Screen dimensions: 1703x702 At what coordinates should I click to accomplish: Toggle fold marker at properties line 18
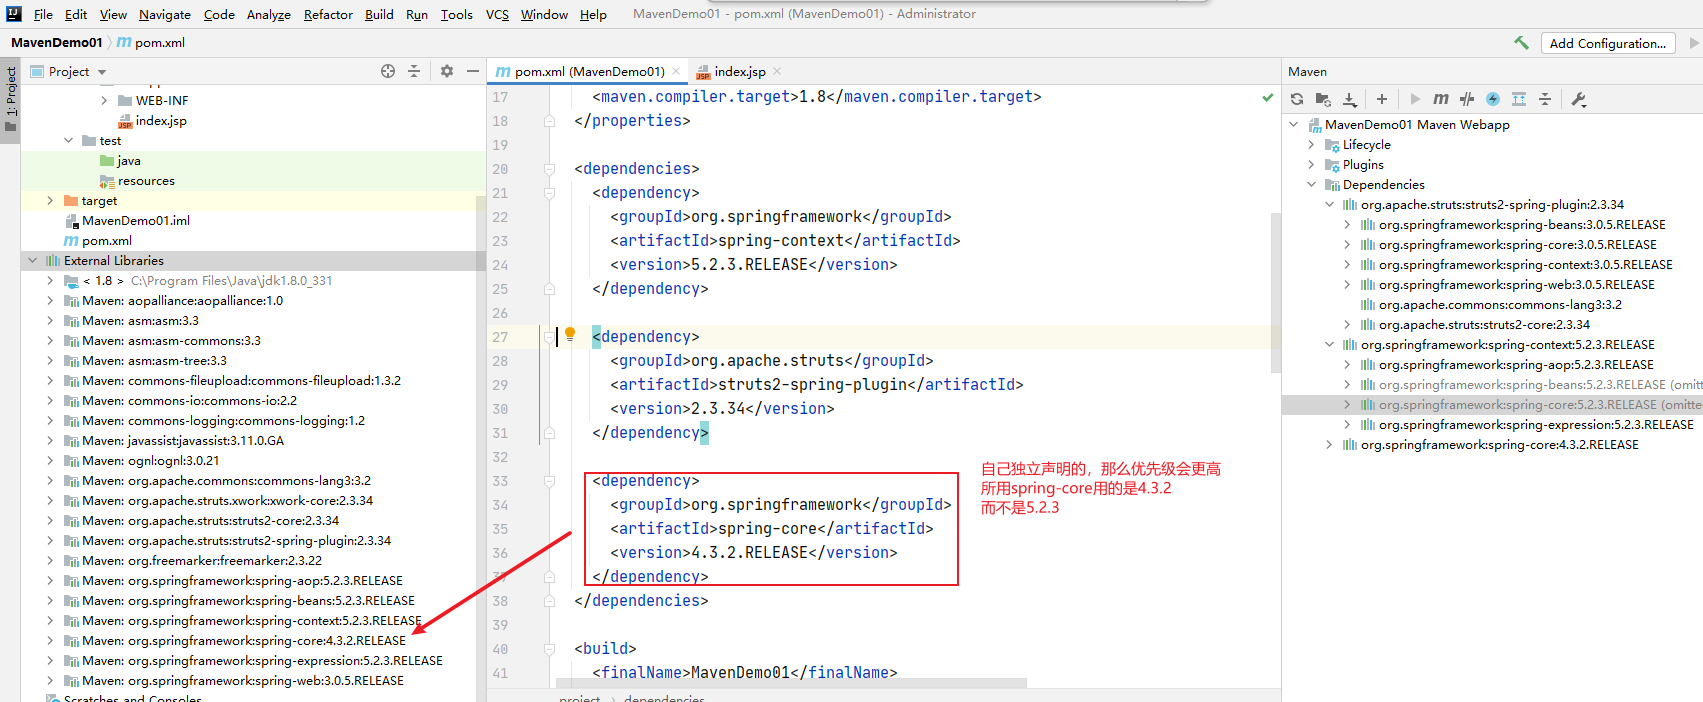tap(549, 121)
